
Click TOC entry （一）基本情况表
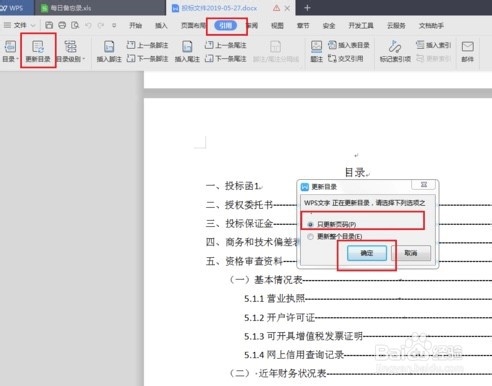click(266, 280)
